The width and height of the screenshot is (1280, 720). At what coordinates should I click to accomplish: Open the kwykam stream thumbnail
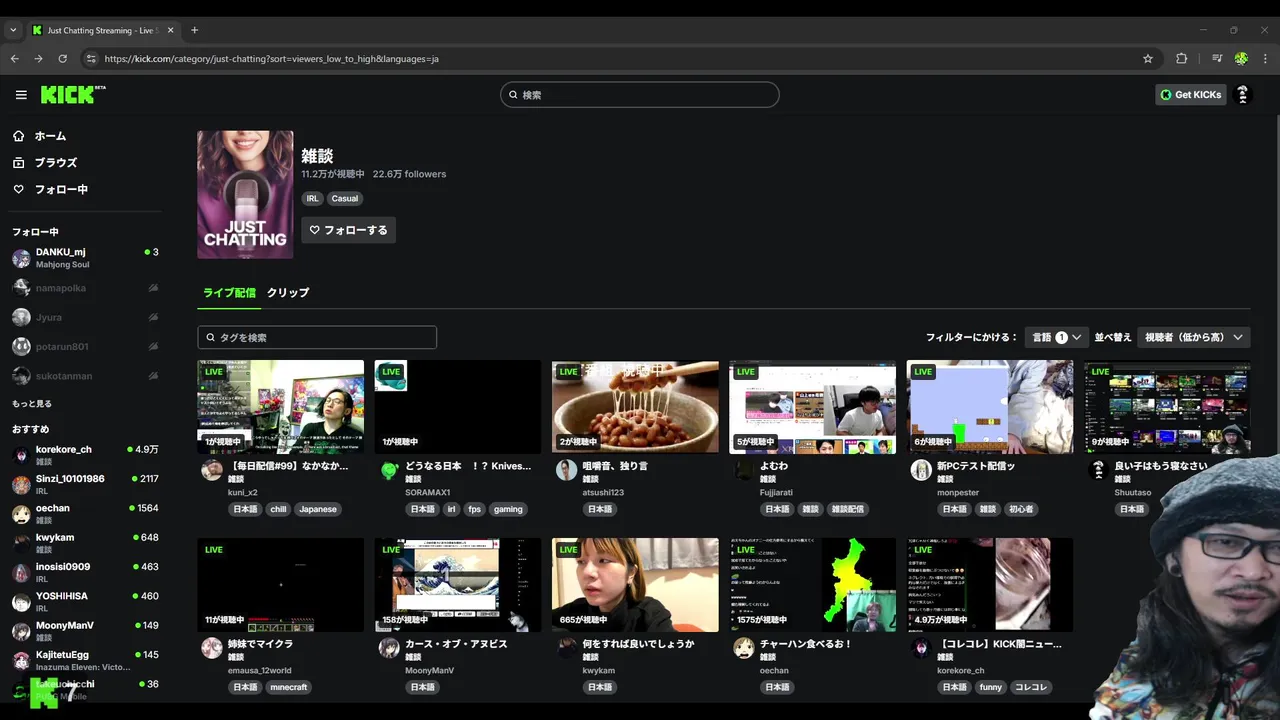(x=635, y=585)
